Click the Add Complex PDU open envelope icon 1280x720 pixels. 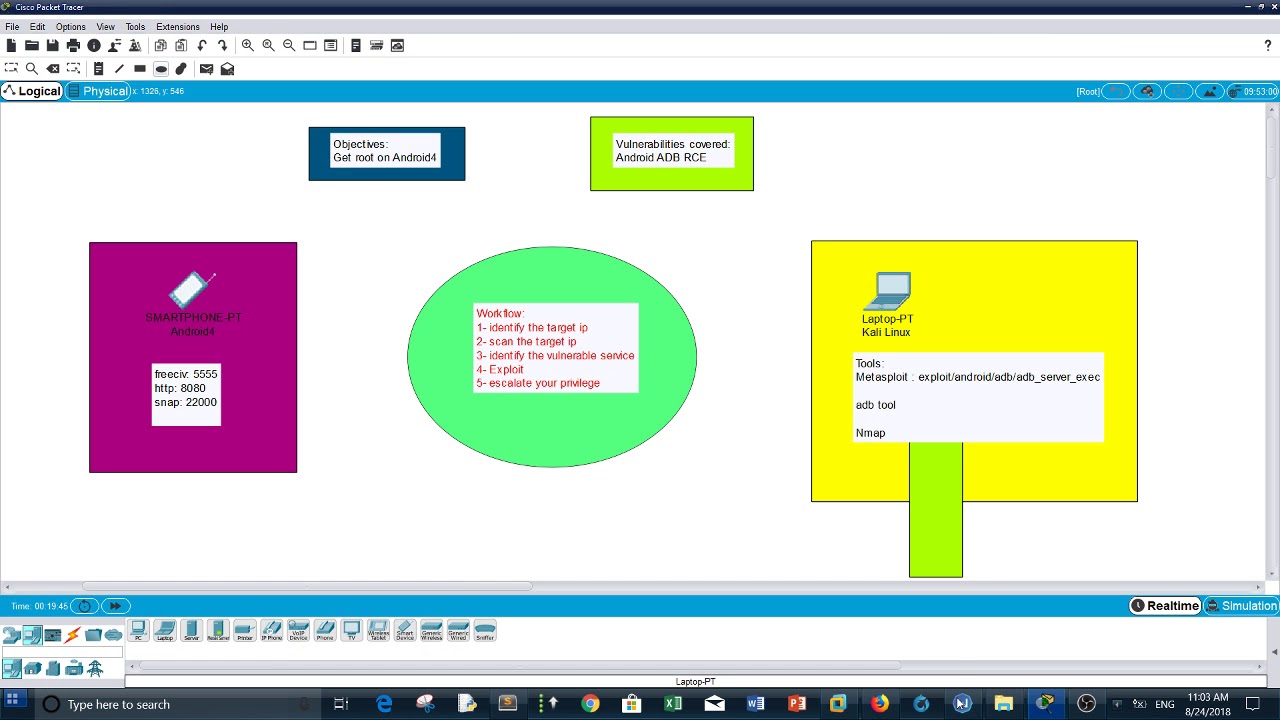(227, 68)
